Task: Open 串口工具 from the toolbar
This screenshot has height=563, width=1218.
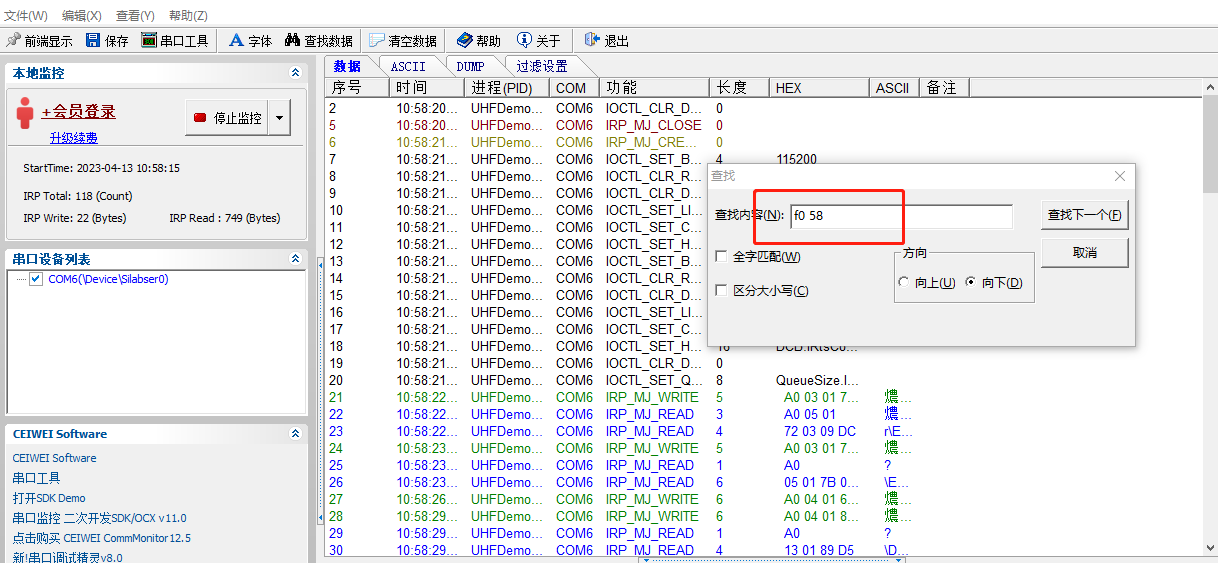Action: [175, 41]
